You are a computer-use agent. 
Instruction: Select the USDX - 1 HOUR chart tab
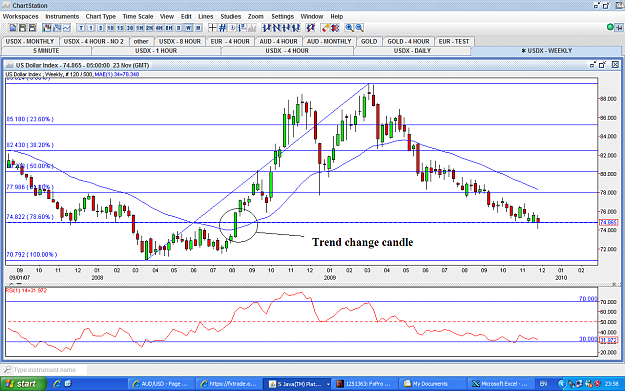click(156, 51)
